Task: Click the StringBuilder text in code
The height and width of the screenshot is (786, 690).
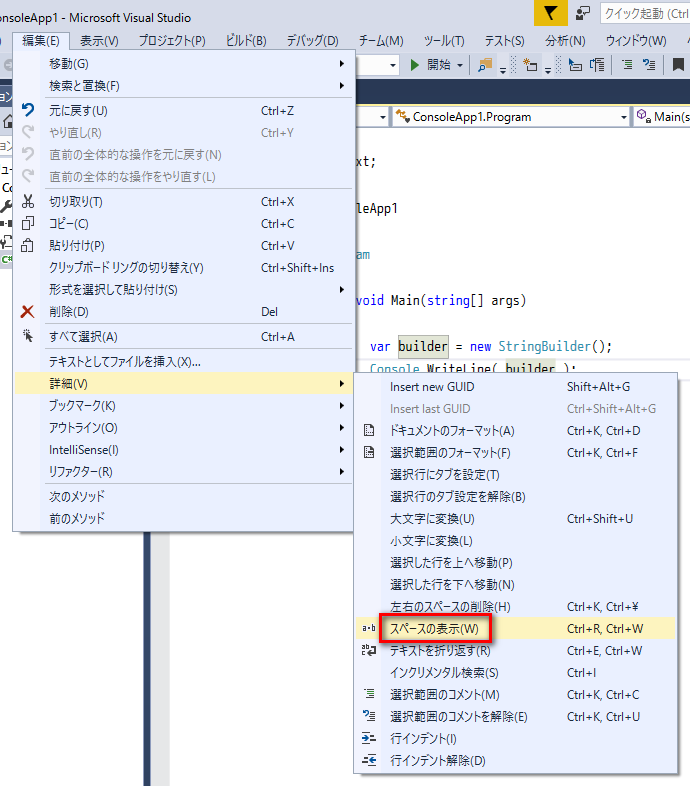Action: pos(545,346)
